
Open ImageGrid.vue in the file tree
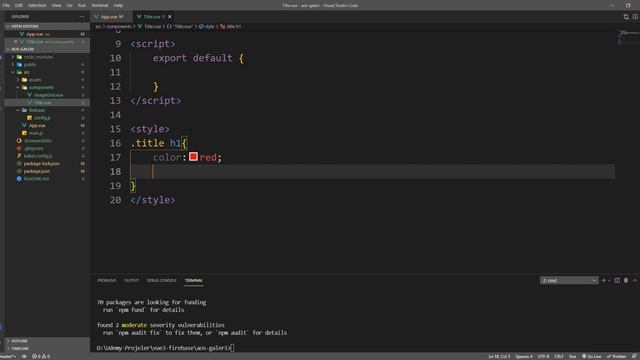(x=47, y=95)
